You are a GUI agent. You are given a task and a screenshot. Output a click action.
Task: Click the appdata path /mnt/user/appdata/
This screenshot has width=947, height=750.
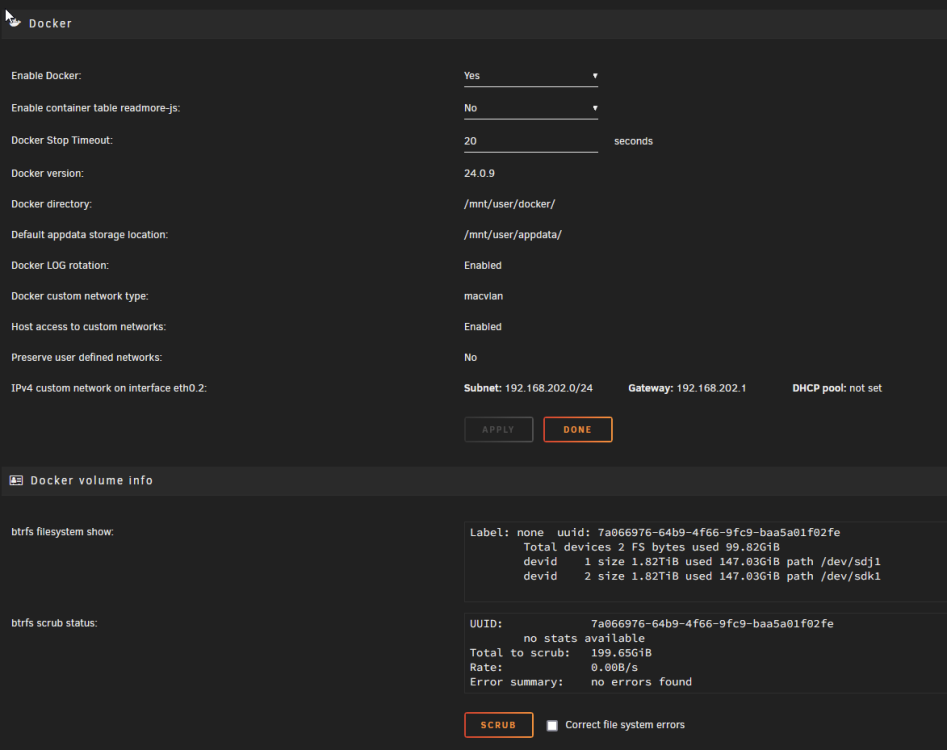[513, 235]
